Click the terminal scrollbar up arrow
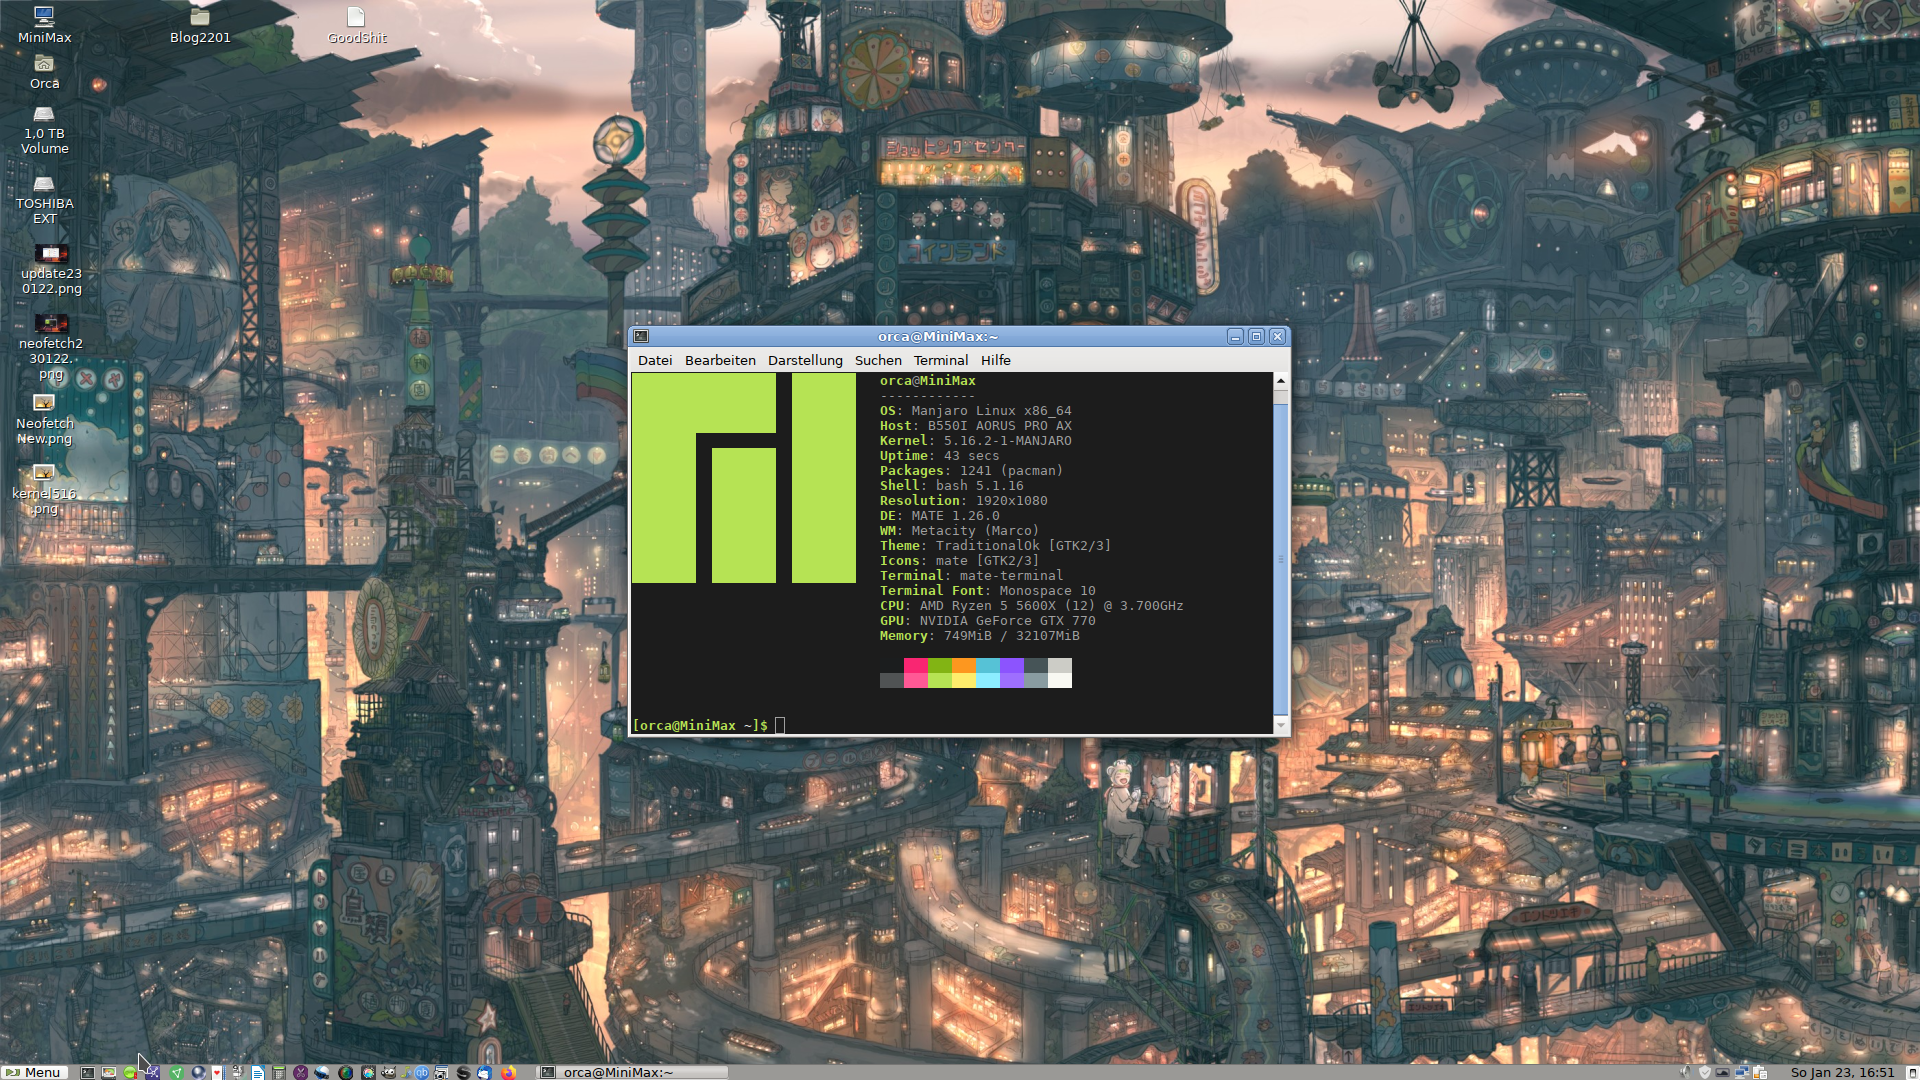This screenshot has width=1920, height=1080. pos(1281,381)
